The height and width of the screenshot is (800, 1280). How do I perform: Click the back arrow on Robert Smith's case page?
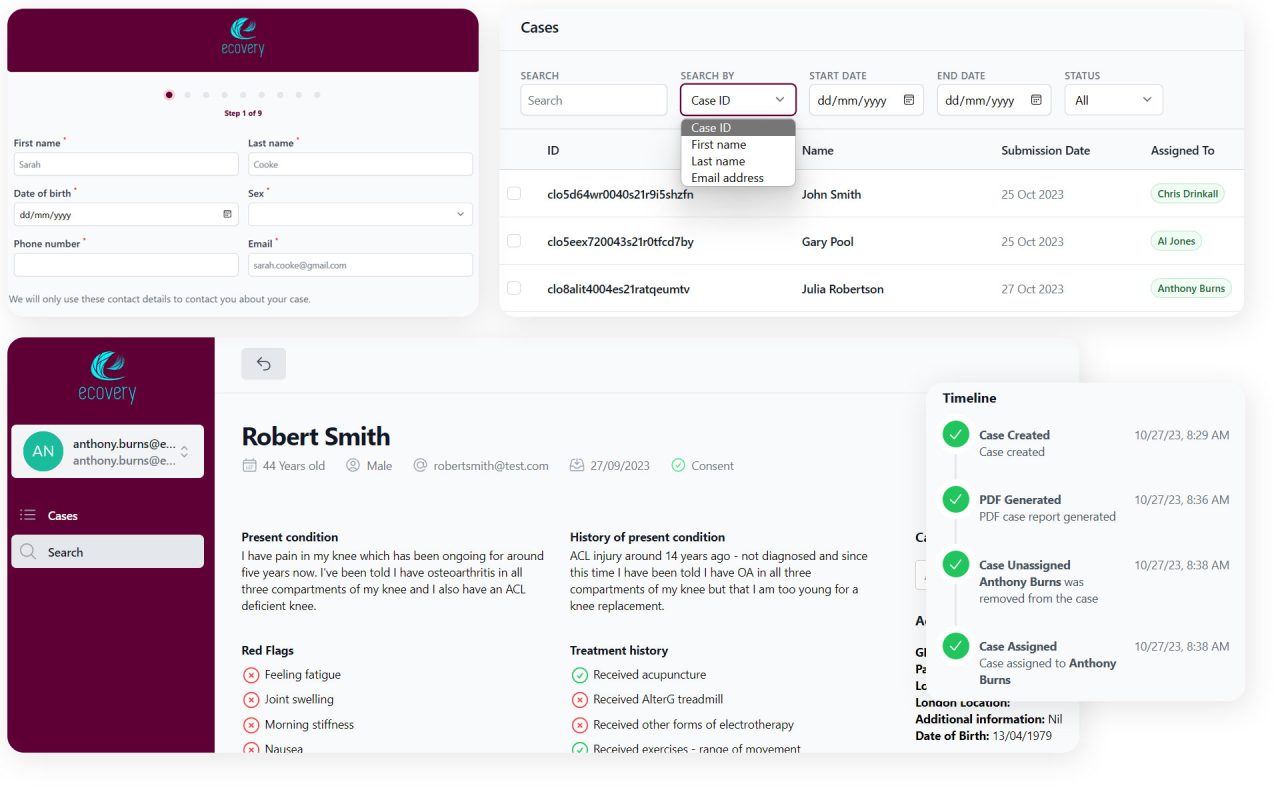263,363
